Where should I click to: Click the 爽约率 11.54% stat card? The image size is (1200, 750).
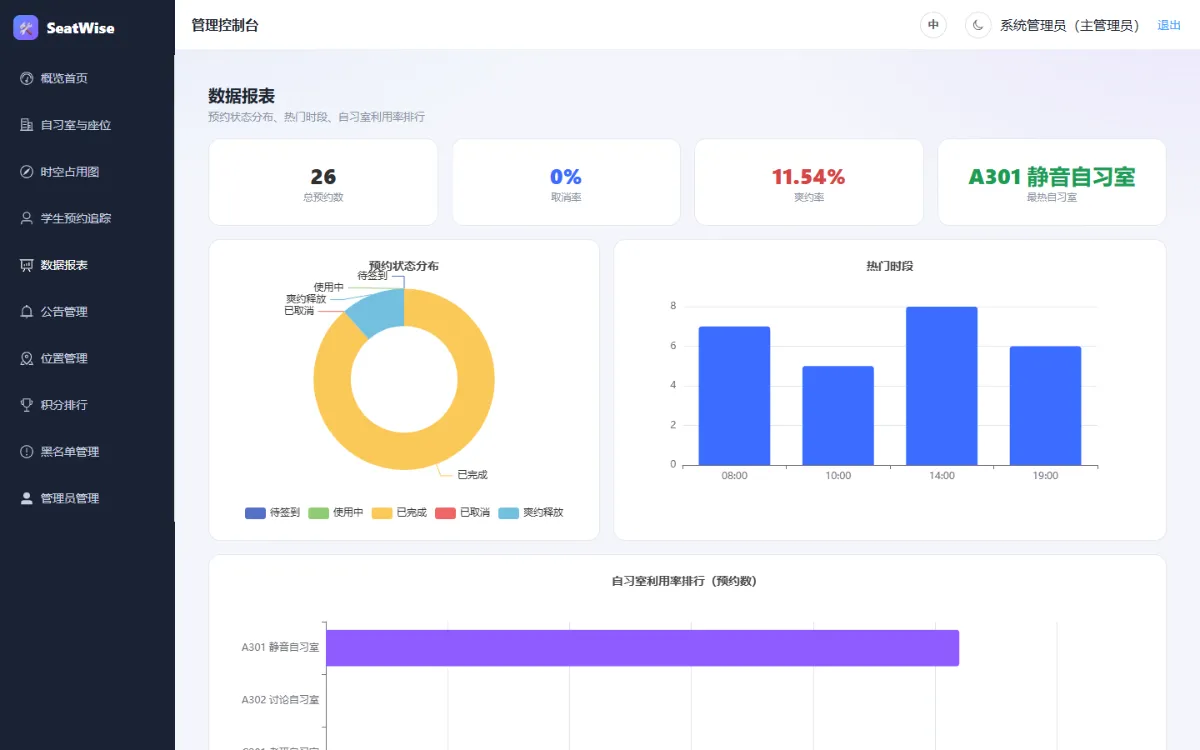click(x=809, y=182)
